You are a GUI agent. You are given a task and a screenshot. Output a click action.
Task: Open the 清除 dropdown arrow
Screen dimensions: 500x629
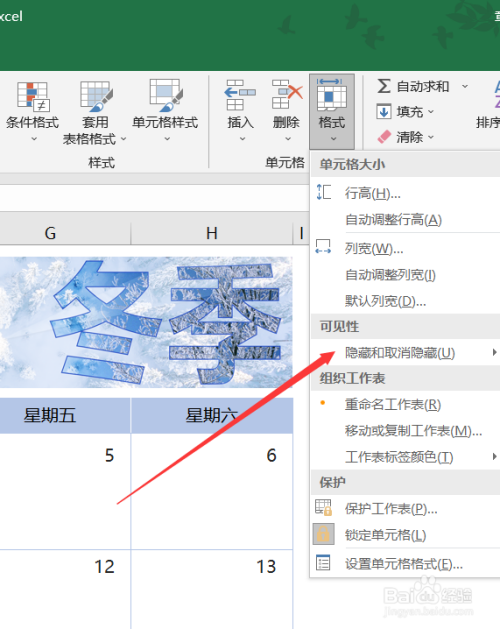pos(431,137)
